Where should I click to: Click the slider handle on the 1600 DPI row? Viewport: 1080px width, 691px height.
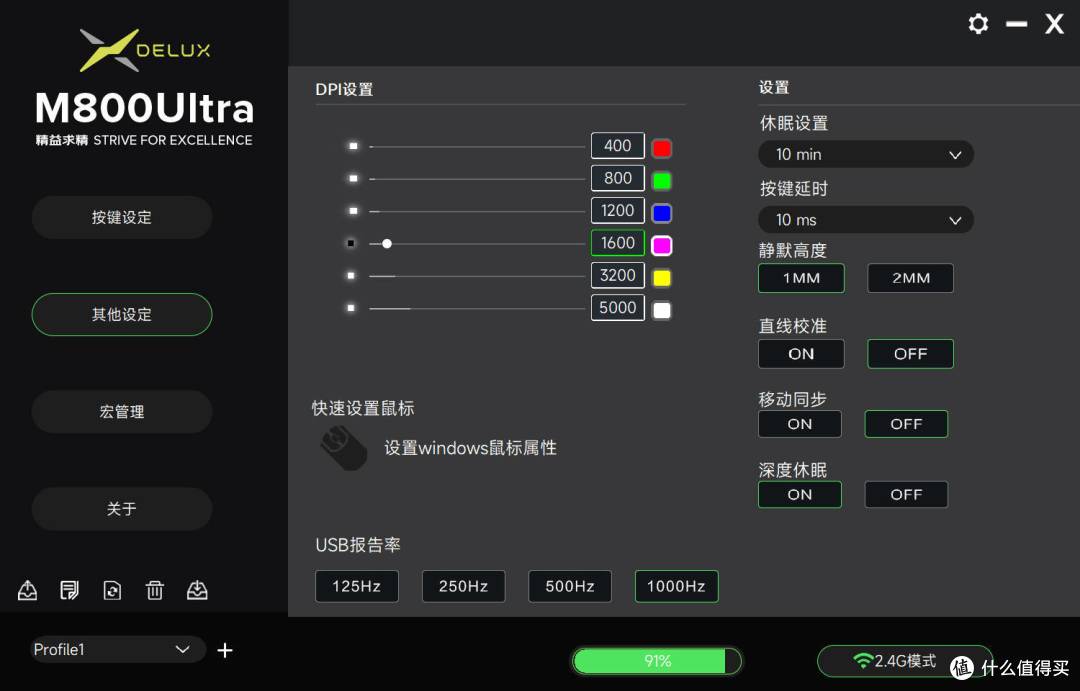point(387,244)
